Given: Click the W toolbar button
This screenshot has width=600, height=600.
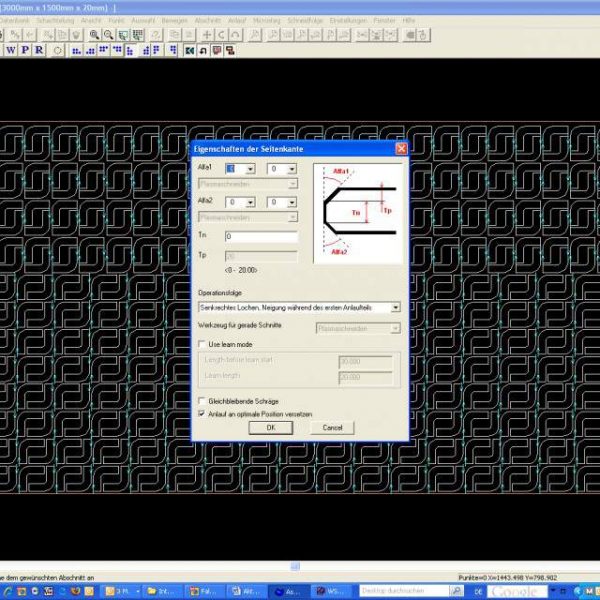Looking at the screenshot, I should (11, 50).
